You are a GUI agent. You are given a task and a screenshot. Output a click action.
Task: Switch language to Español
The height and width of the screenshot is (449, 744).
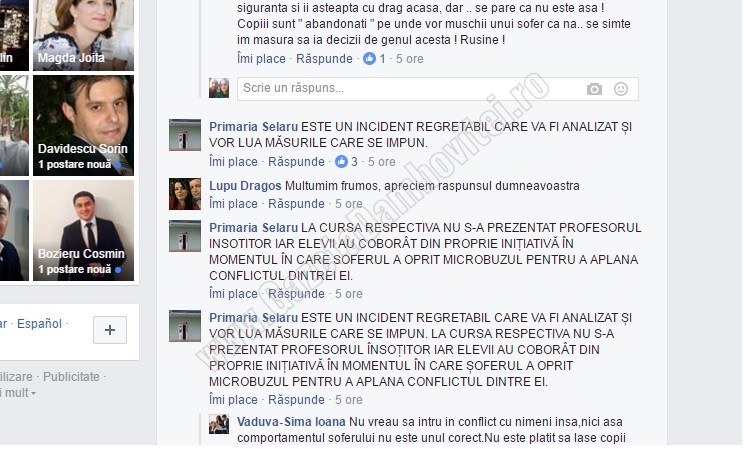click(x=39, y=324)
